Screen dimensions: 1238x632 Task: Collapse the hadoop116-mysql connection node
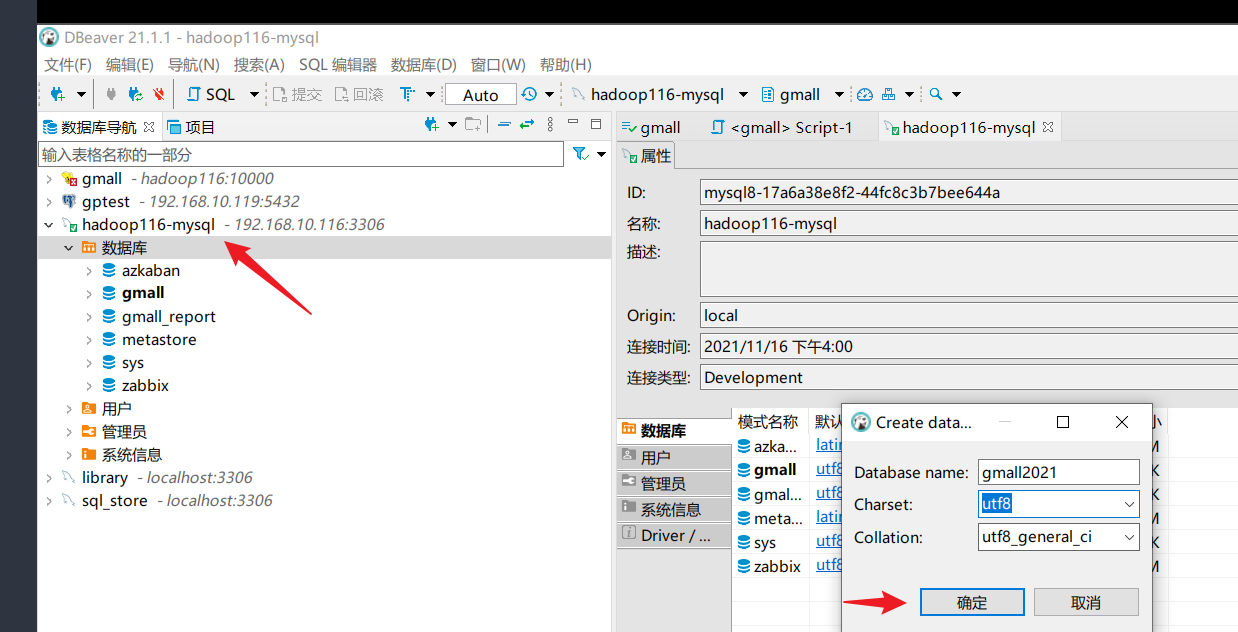click(x=49, y=225)
